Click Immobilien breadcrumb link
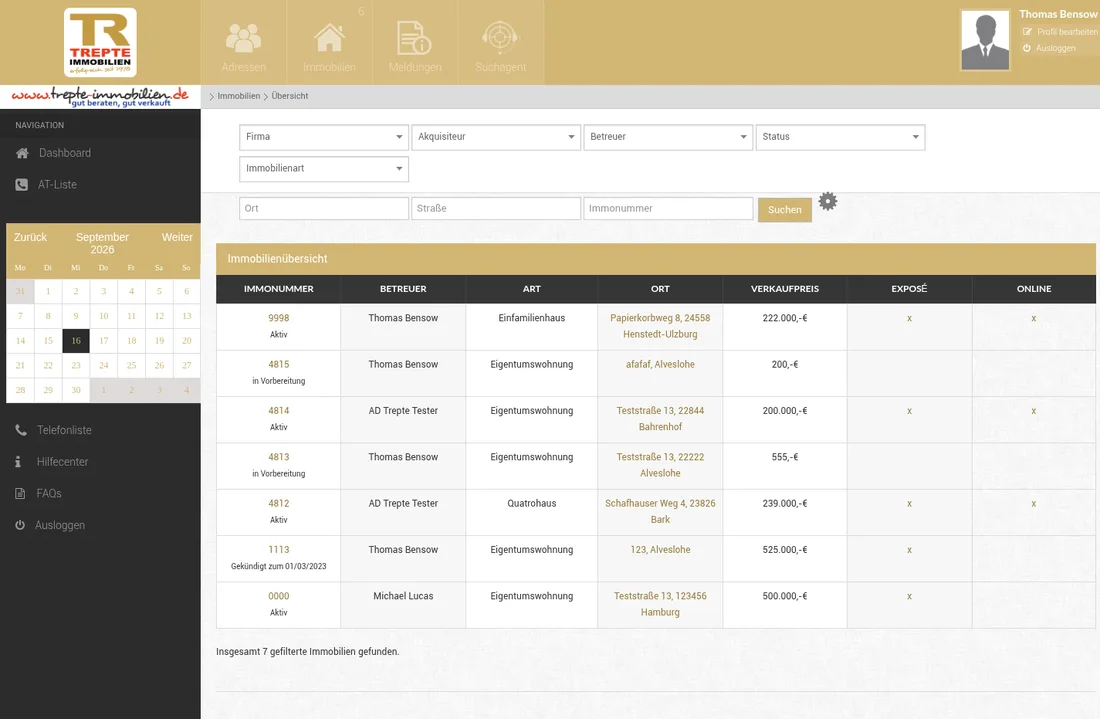 [x=239, y=96]
